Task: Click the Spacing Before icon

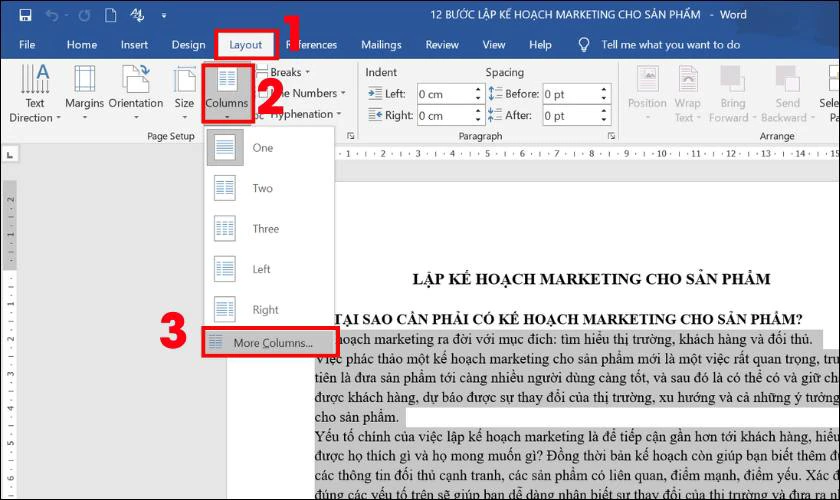Action: (495, 93)
